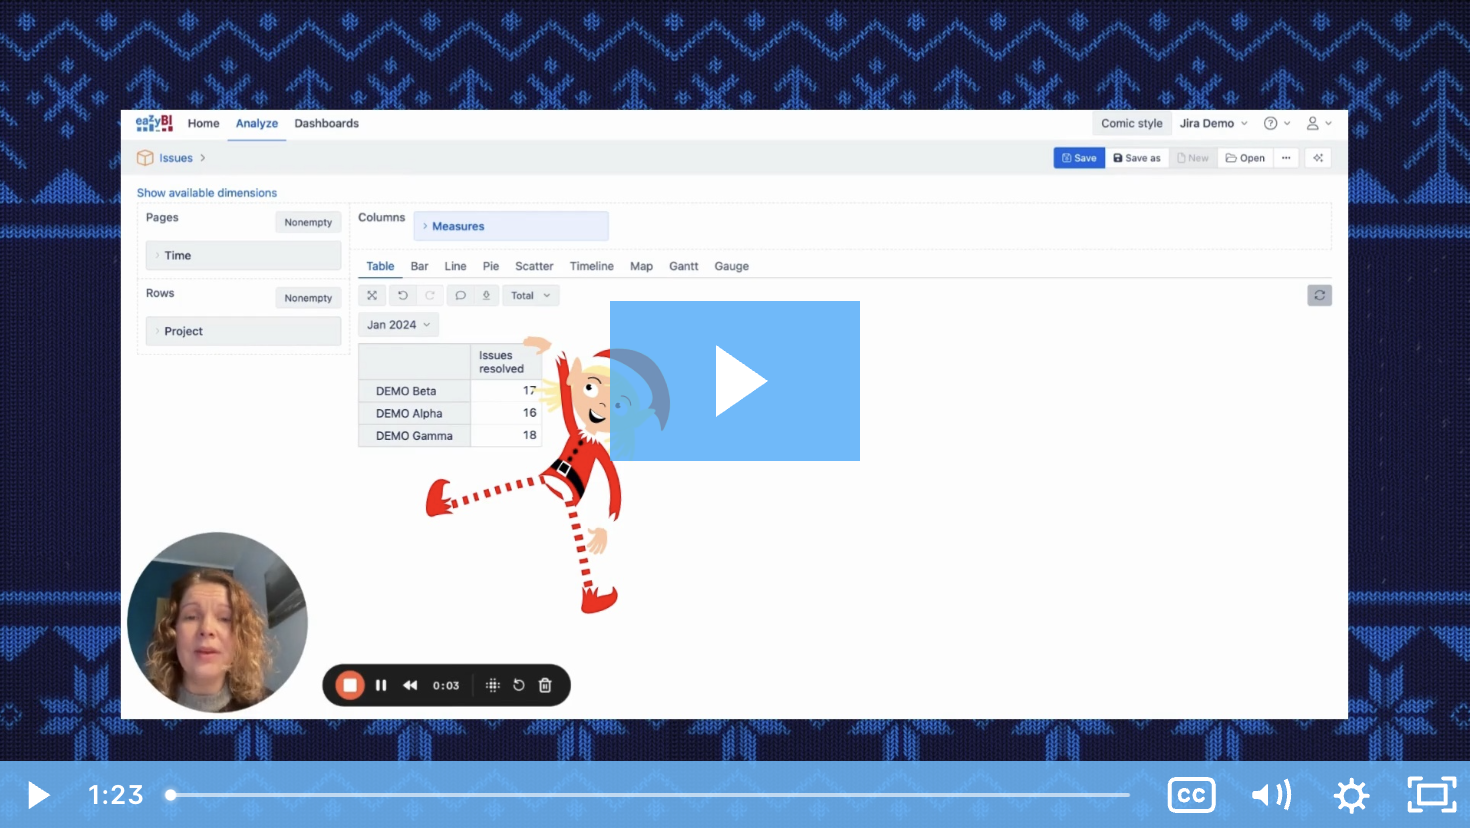Click the Issues cube breadcrumb
The height and width of the screenshot is (828, 1470).
(x=175, y=158)
